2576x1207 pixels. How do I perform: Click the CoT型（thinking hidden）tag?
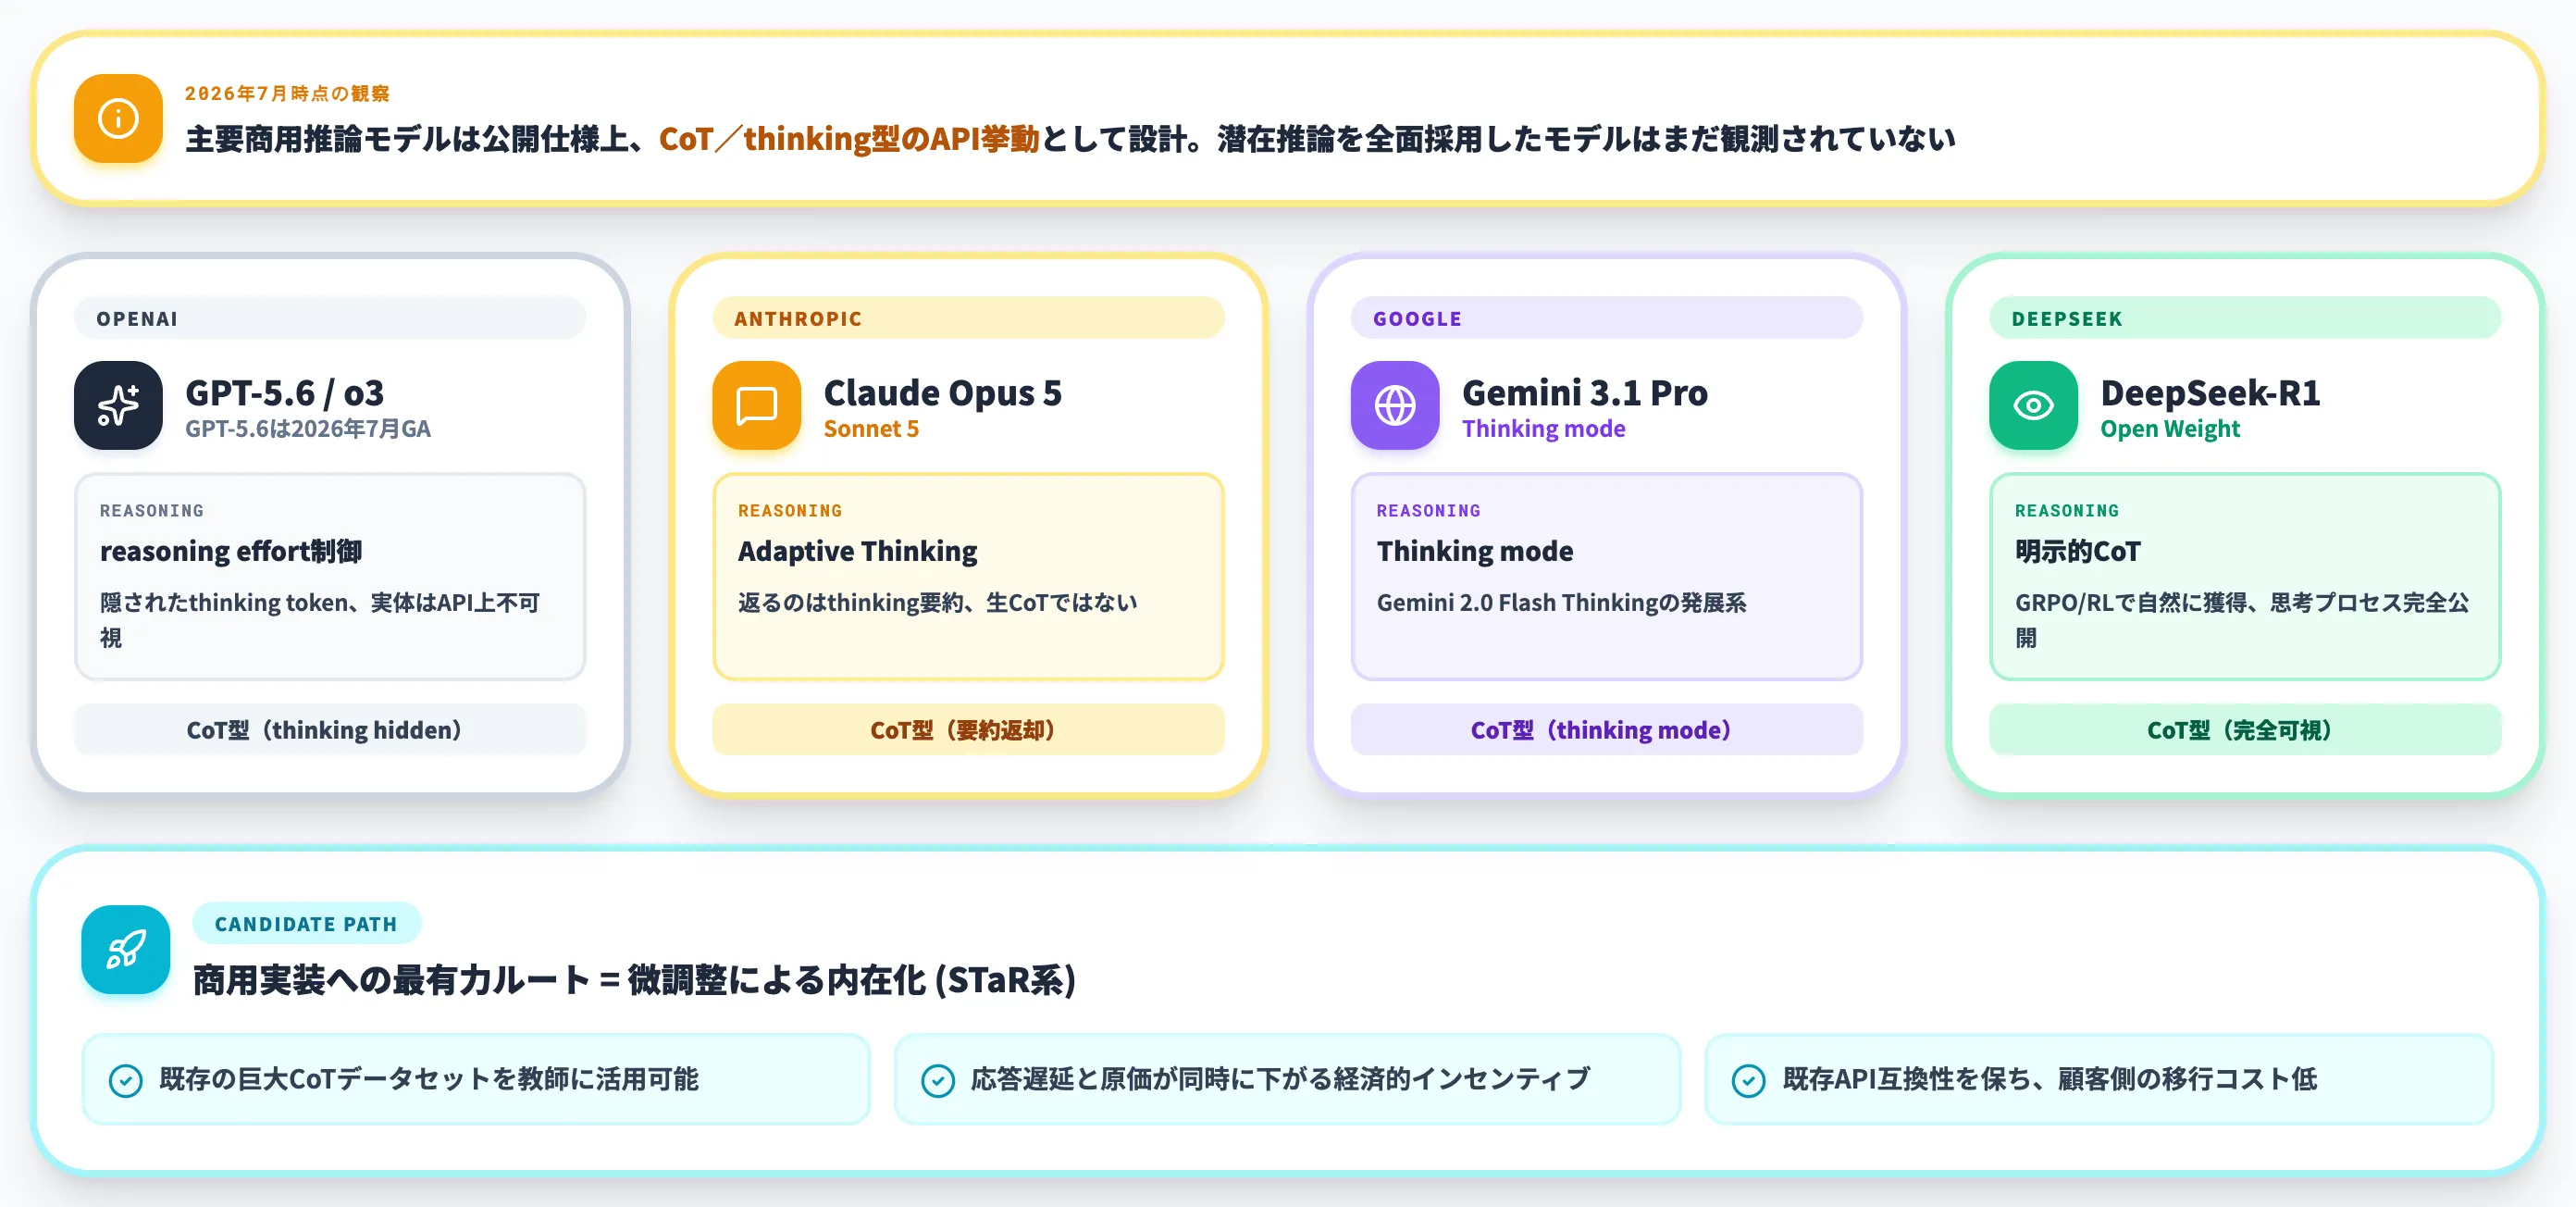pyautogui.click(x=330, y=729)
